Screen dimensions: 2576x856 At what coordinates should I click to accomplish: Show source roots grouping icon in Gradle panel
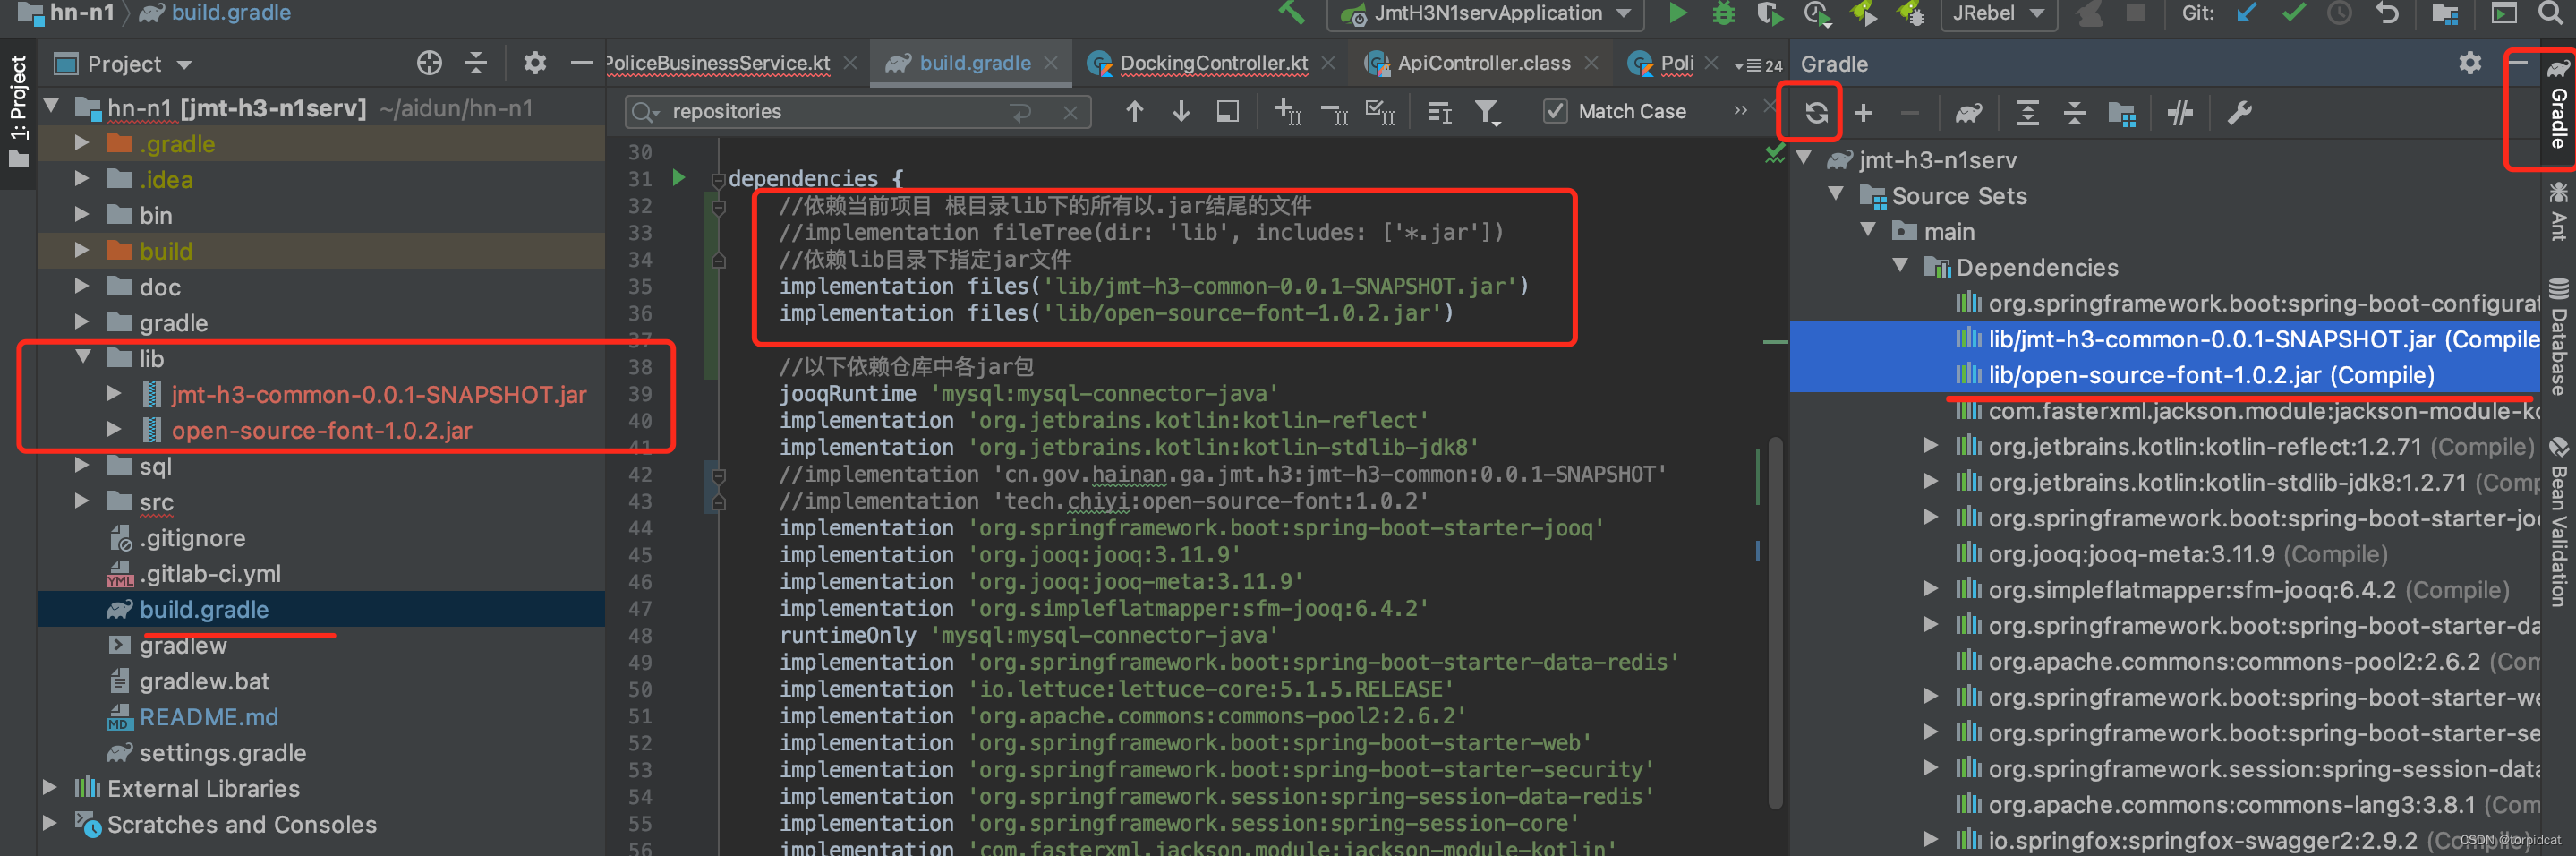pos(2122,113)
